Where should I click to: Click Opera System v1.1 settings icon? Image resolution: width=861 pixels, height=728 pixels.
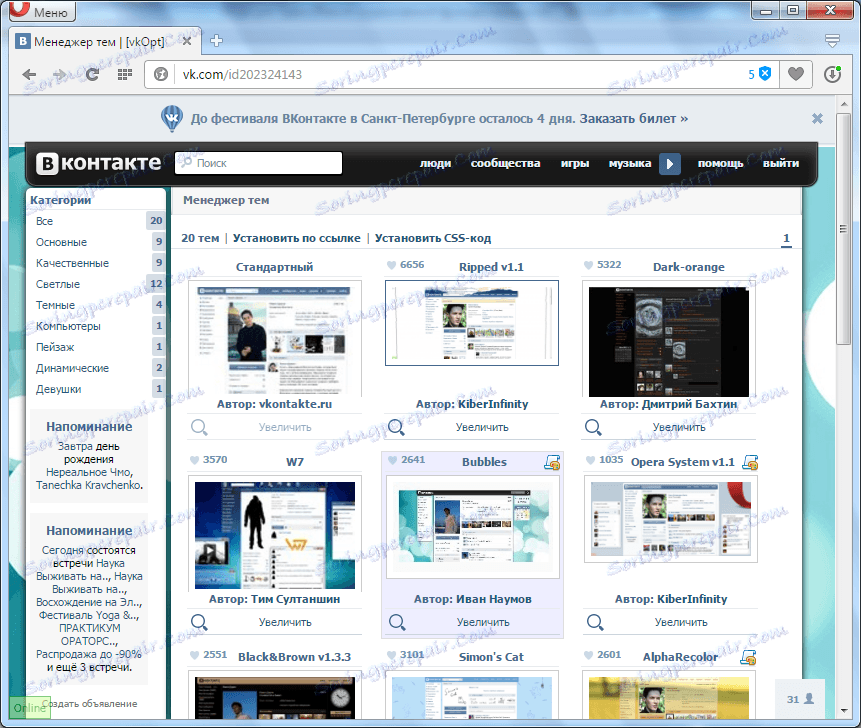750,462
